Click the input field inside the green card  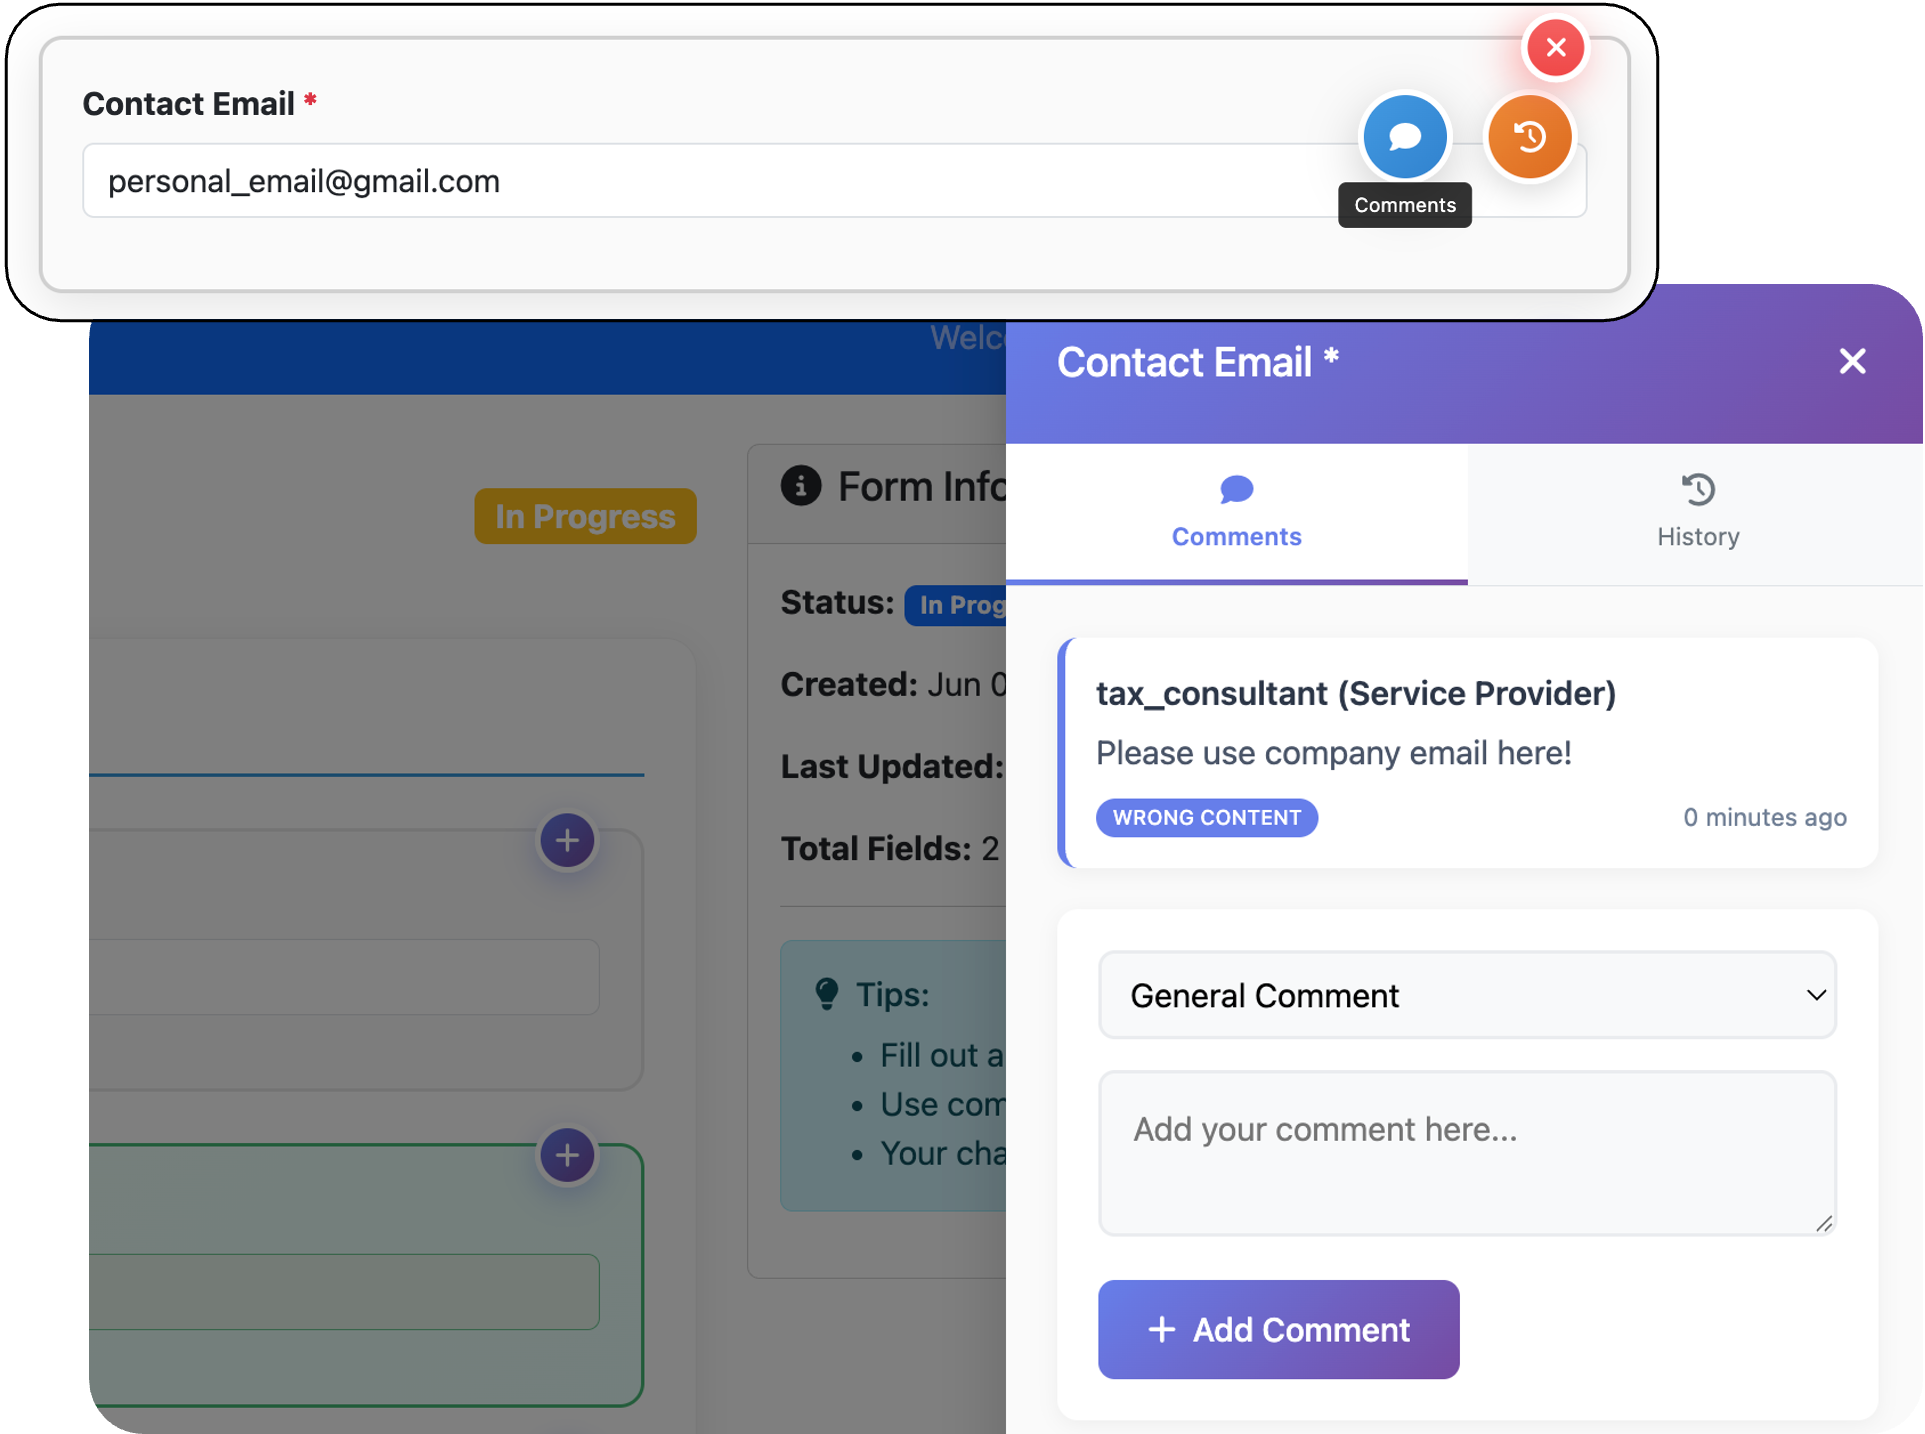pos(344,1291)
